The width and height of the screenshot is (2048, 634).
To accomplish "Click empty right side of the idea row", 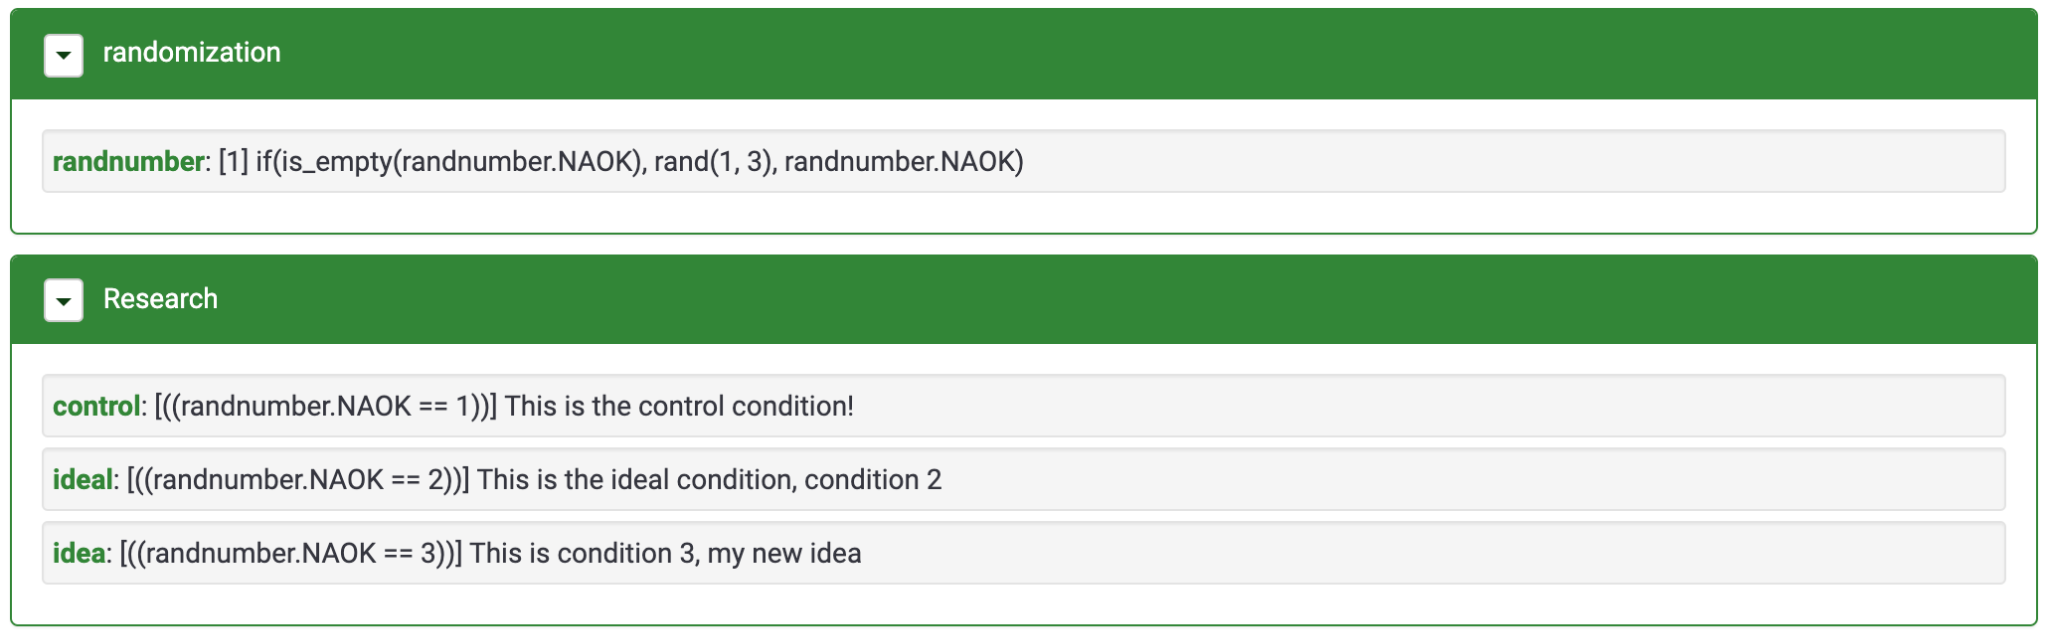I will coord(1500,554).
